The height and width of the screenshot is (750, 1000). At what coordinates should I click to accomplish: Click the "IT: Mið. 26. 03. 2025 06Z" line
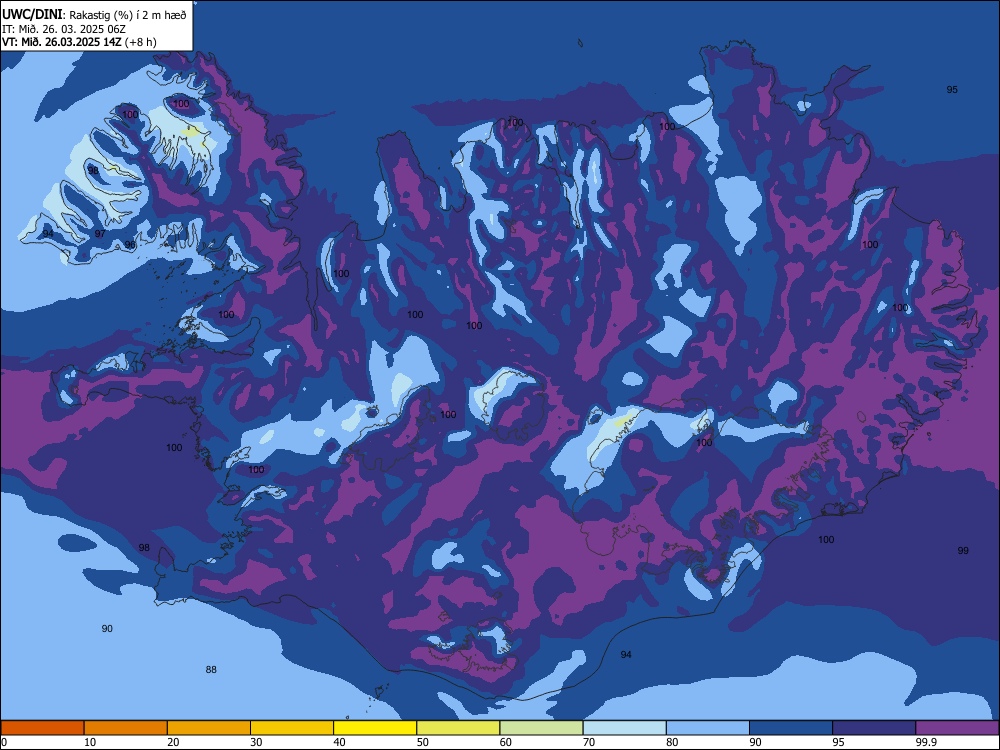pos(64,29)
